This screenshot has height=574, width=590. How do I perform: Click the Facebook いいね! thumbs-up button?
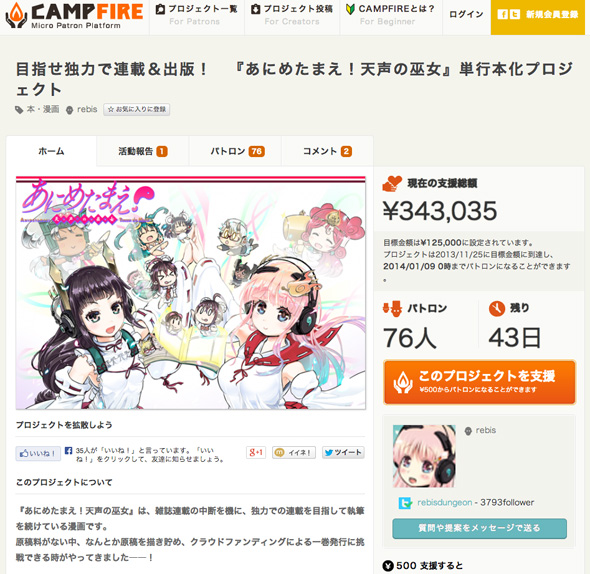38,454
